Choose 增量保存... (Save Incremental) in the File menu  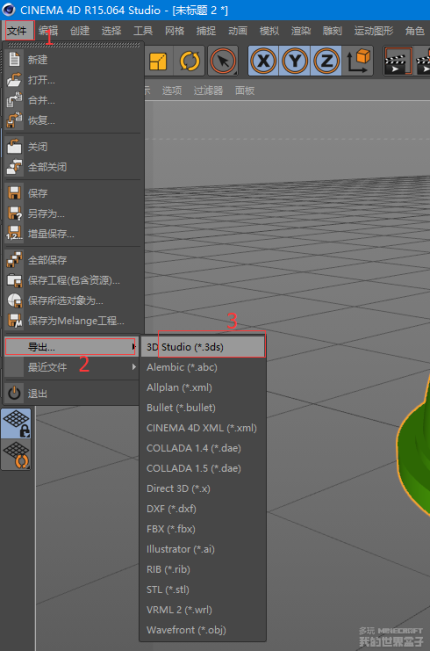[73, 234]
